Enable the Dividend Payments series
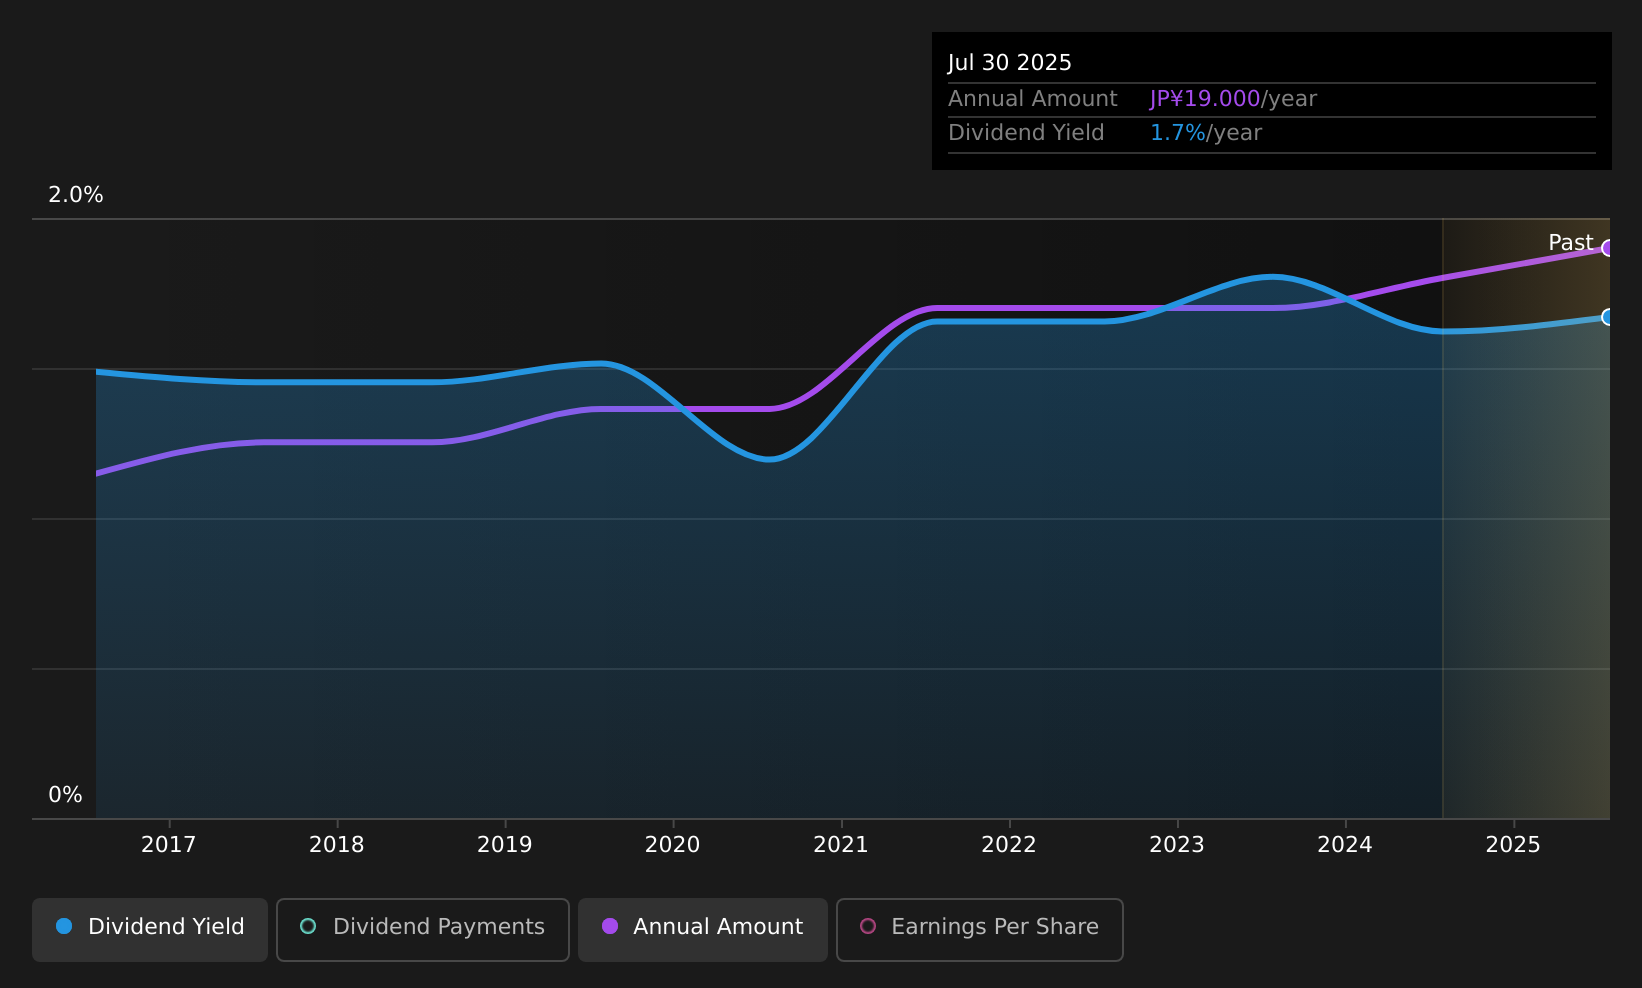Screen dimensions: 1642x988 tap(423, 929)
